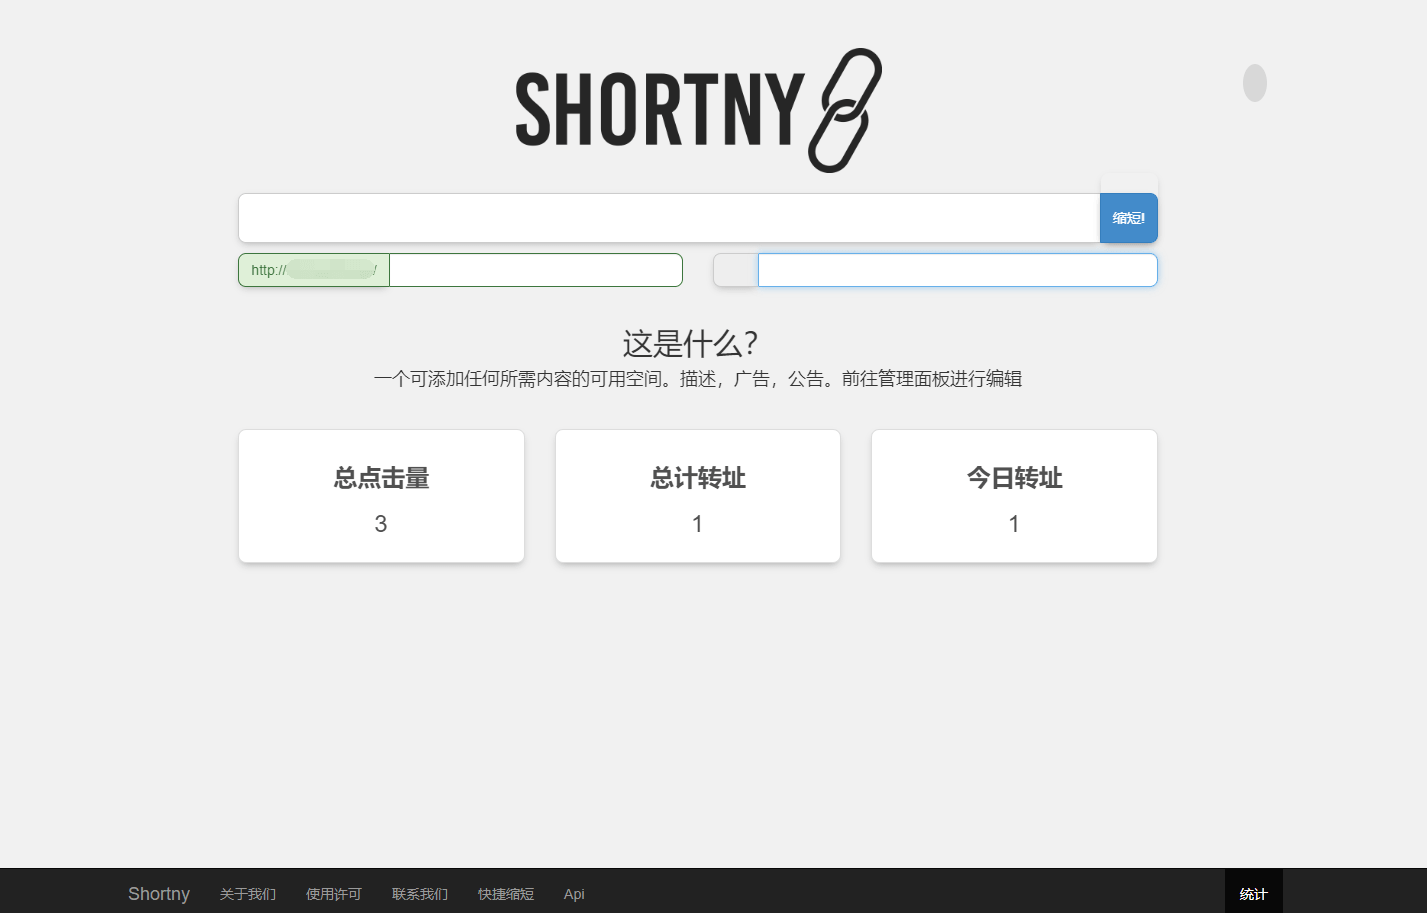Select the blue-highlighted custom alias input
The height and width of the screenshot is (913, 1427).
coord(955,269)
